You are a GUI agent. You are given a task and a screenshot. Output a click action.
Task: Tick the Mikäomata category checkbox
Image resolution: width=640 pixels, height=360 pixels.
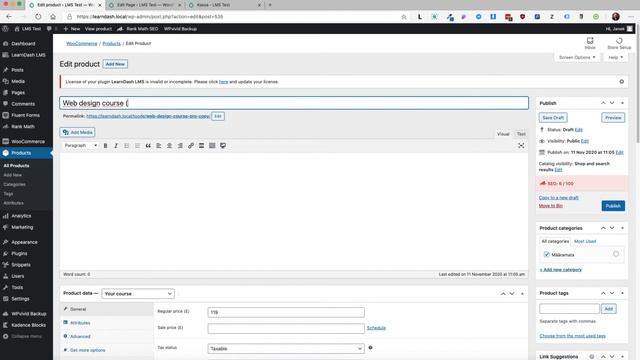click(x=547, y=254)
